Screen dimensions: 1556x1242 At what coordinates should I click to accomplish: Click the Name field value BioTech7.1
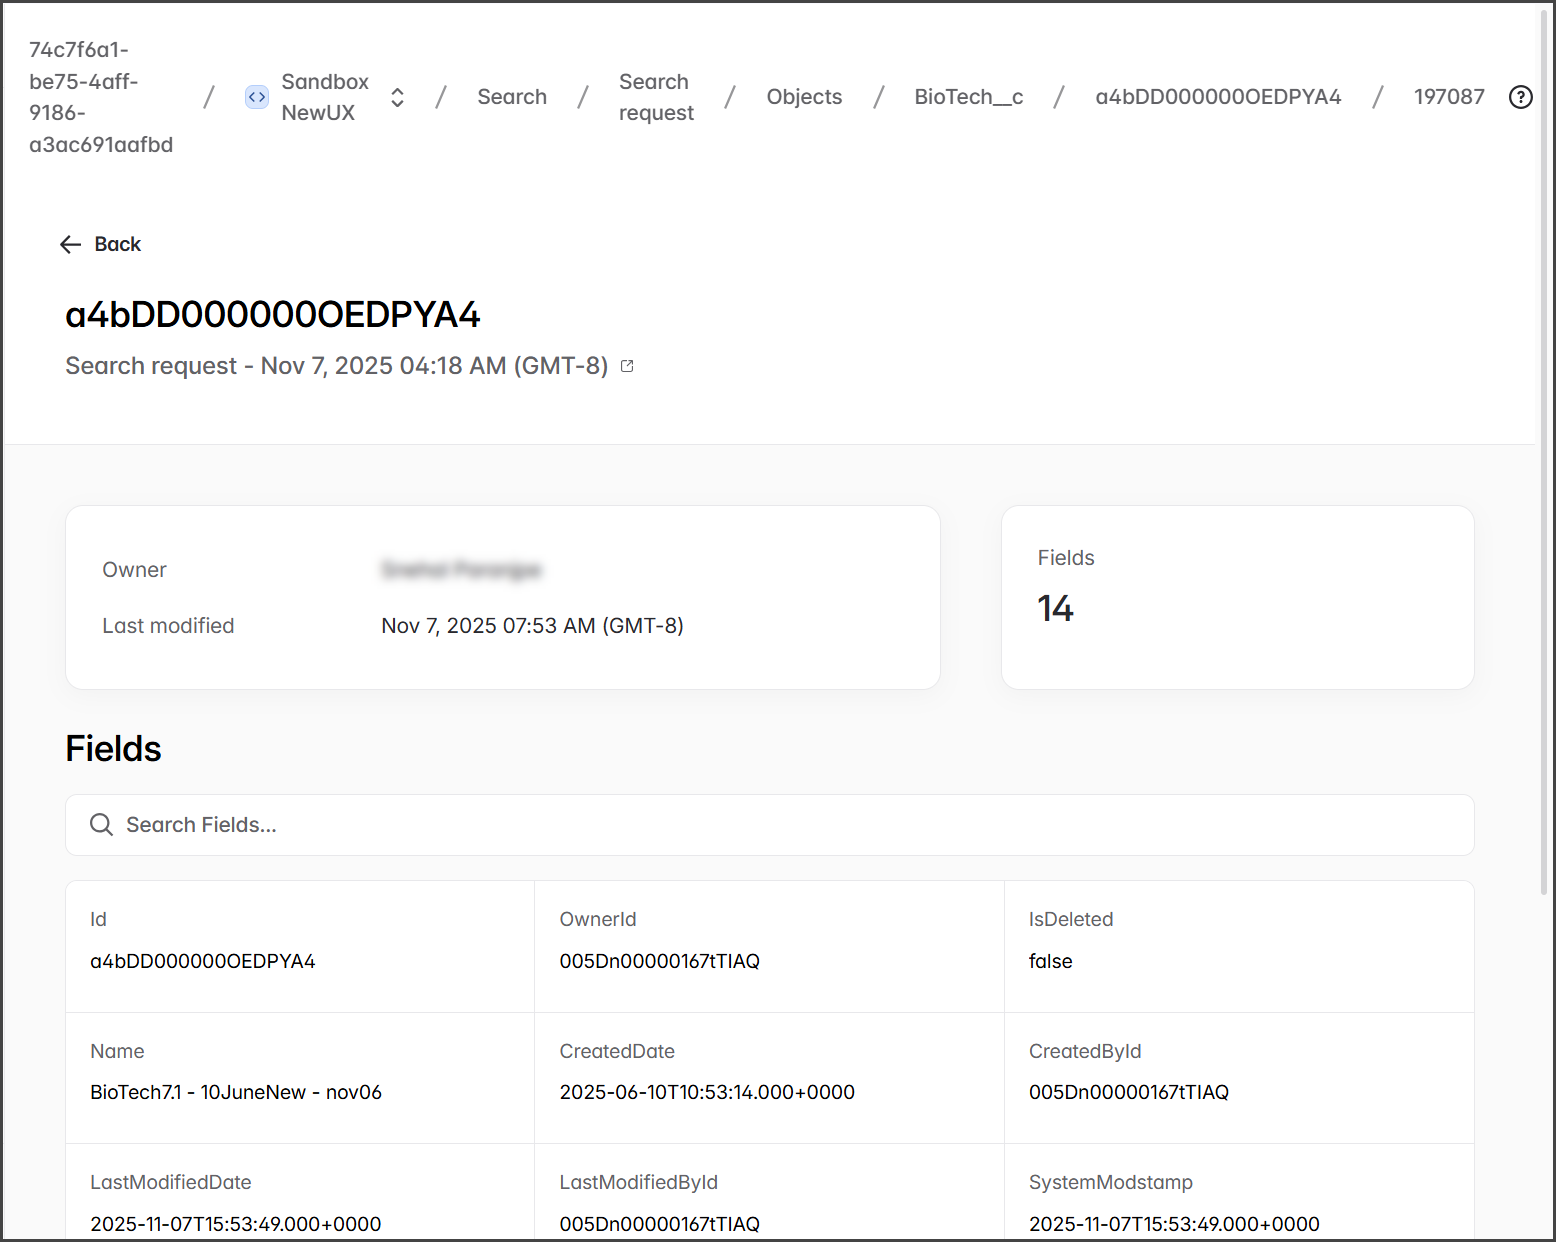(x=236, y=1092)
